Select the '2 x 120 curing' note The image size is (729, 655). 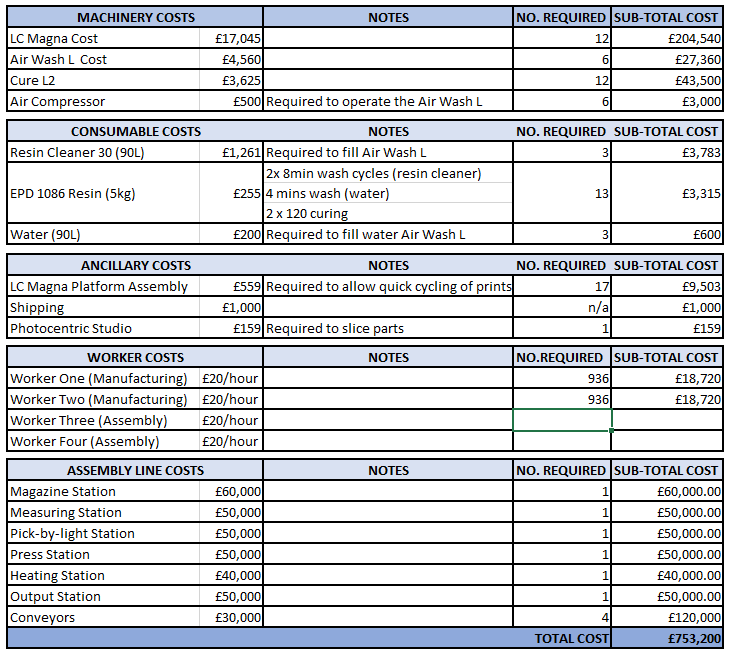pyautogui.click(x=388, y=213)
